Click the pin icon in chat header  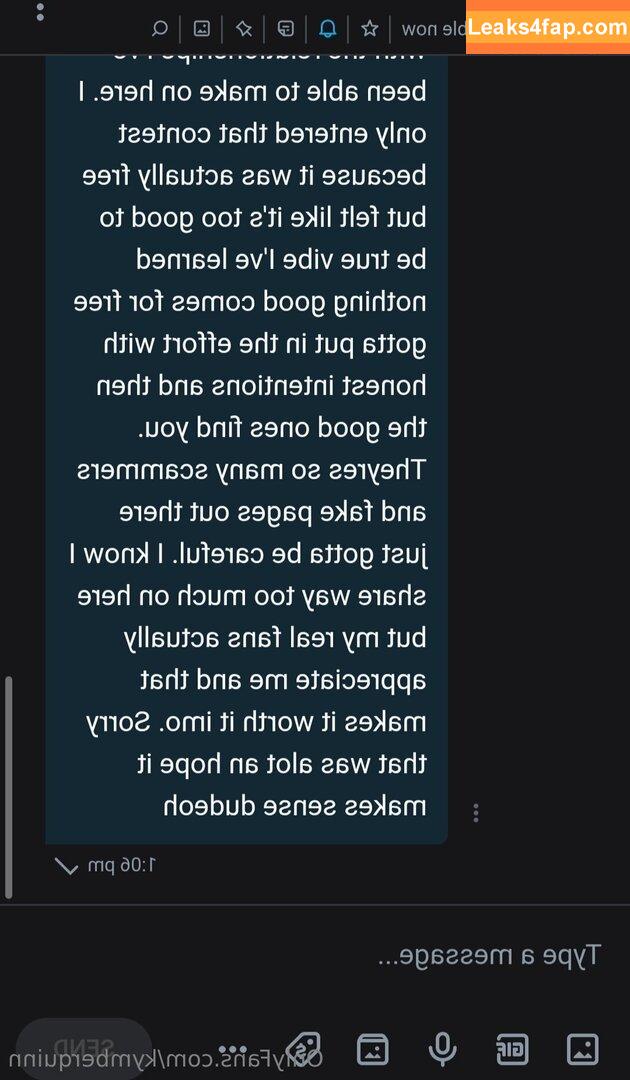pos(244,28)
